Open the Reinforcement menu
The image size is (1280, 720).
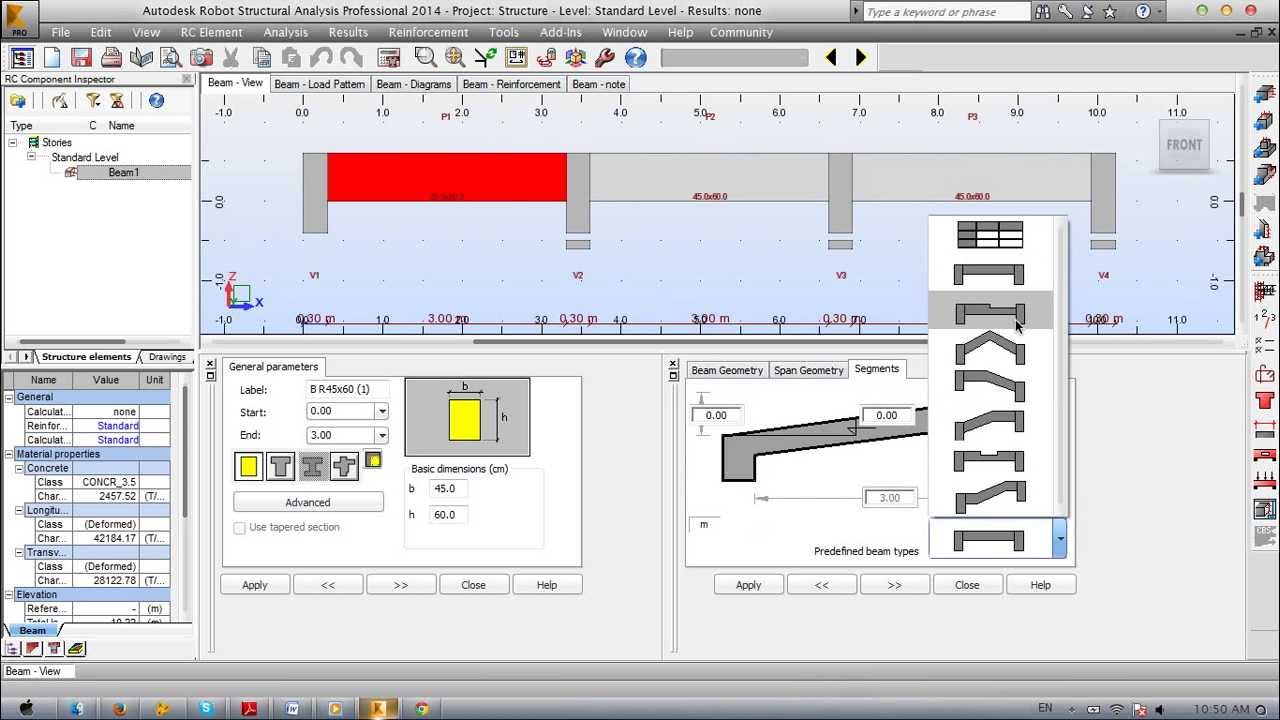click(428, 32)
